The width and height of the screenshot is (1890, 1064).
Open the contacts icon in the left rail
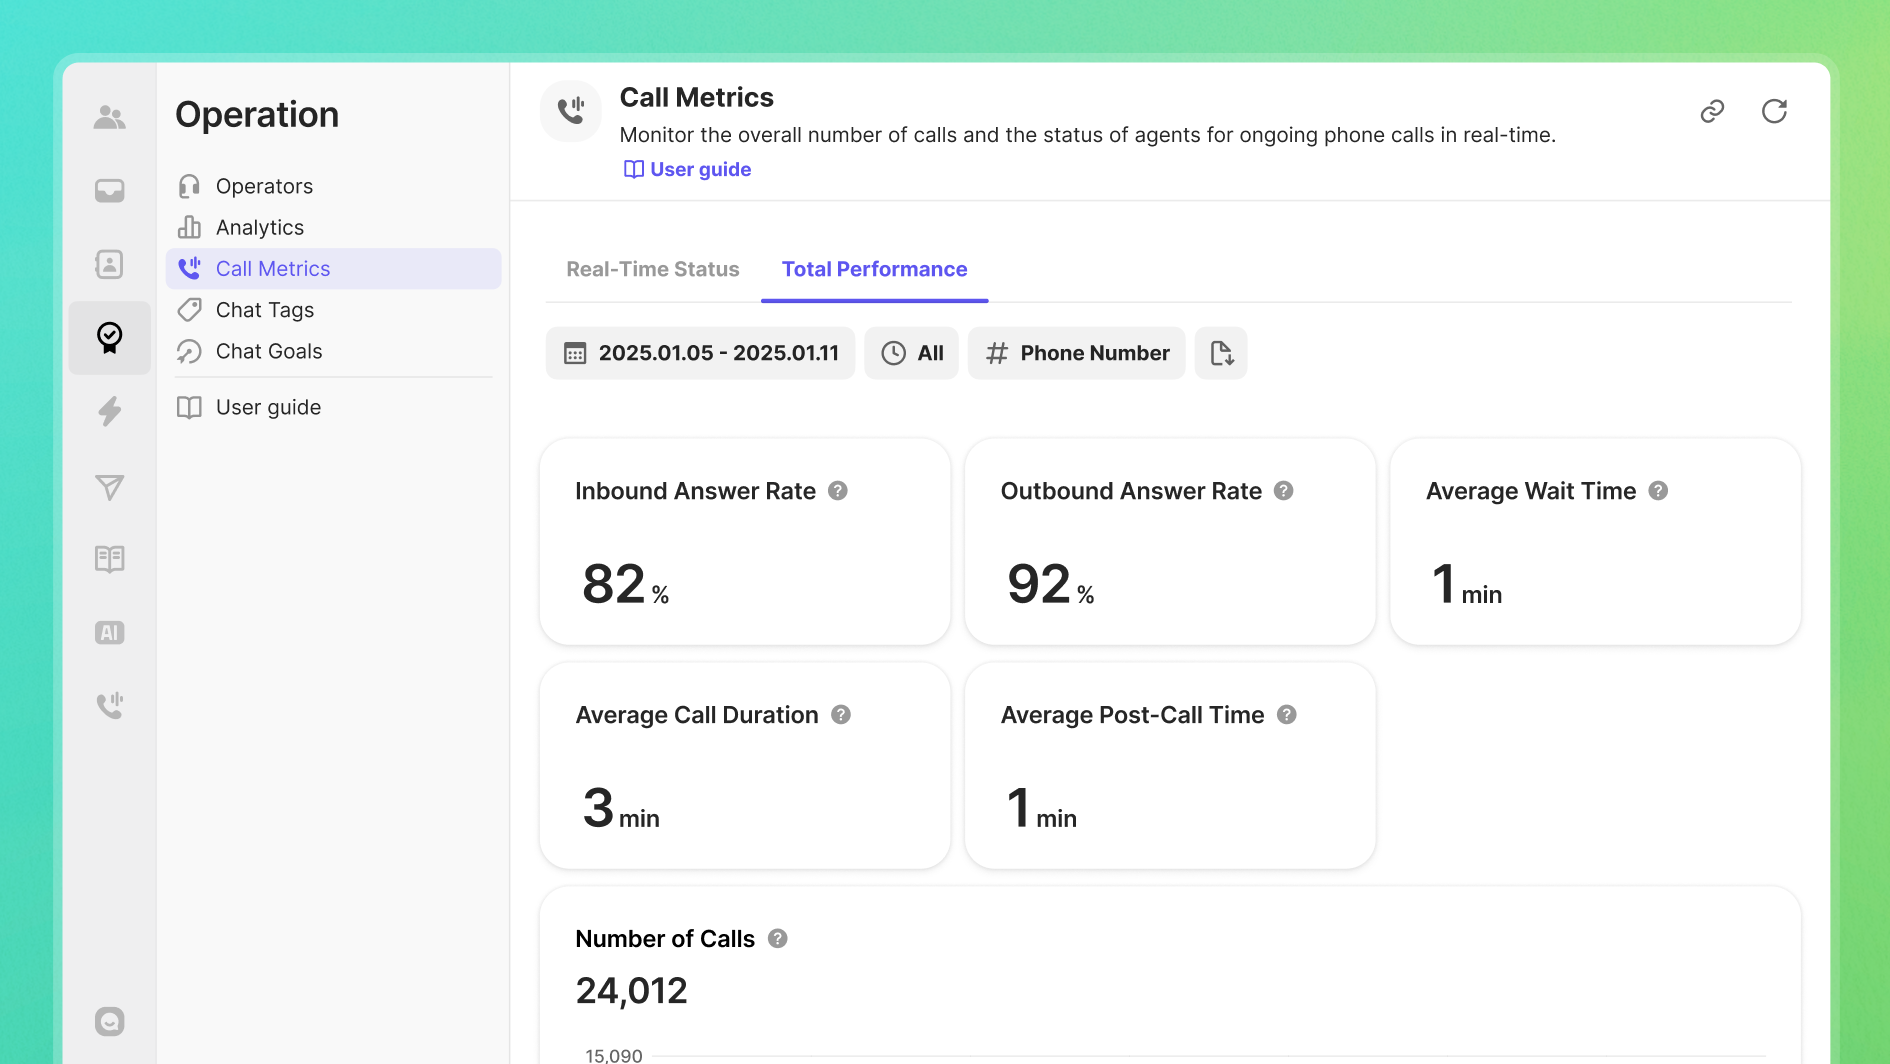point(109,264)
